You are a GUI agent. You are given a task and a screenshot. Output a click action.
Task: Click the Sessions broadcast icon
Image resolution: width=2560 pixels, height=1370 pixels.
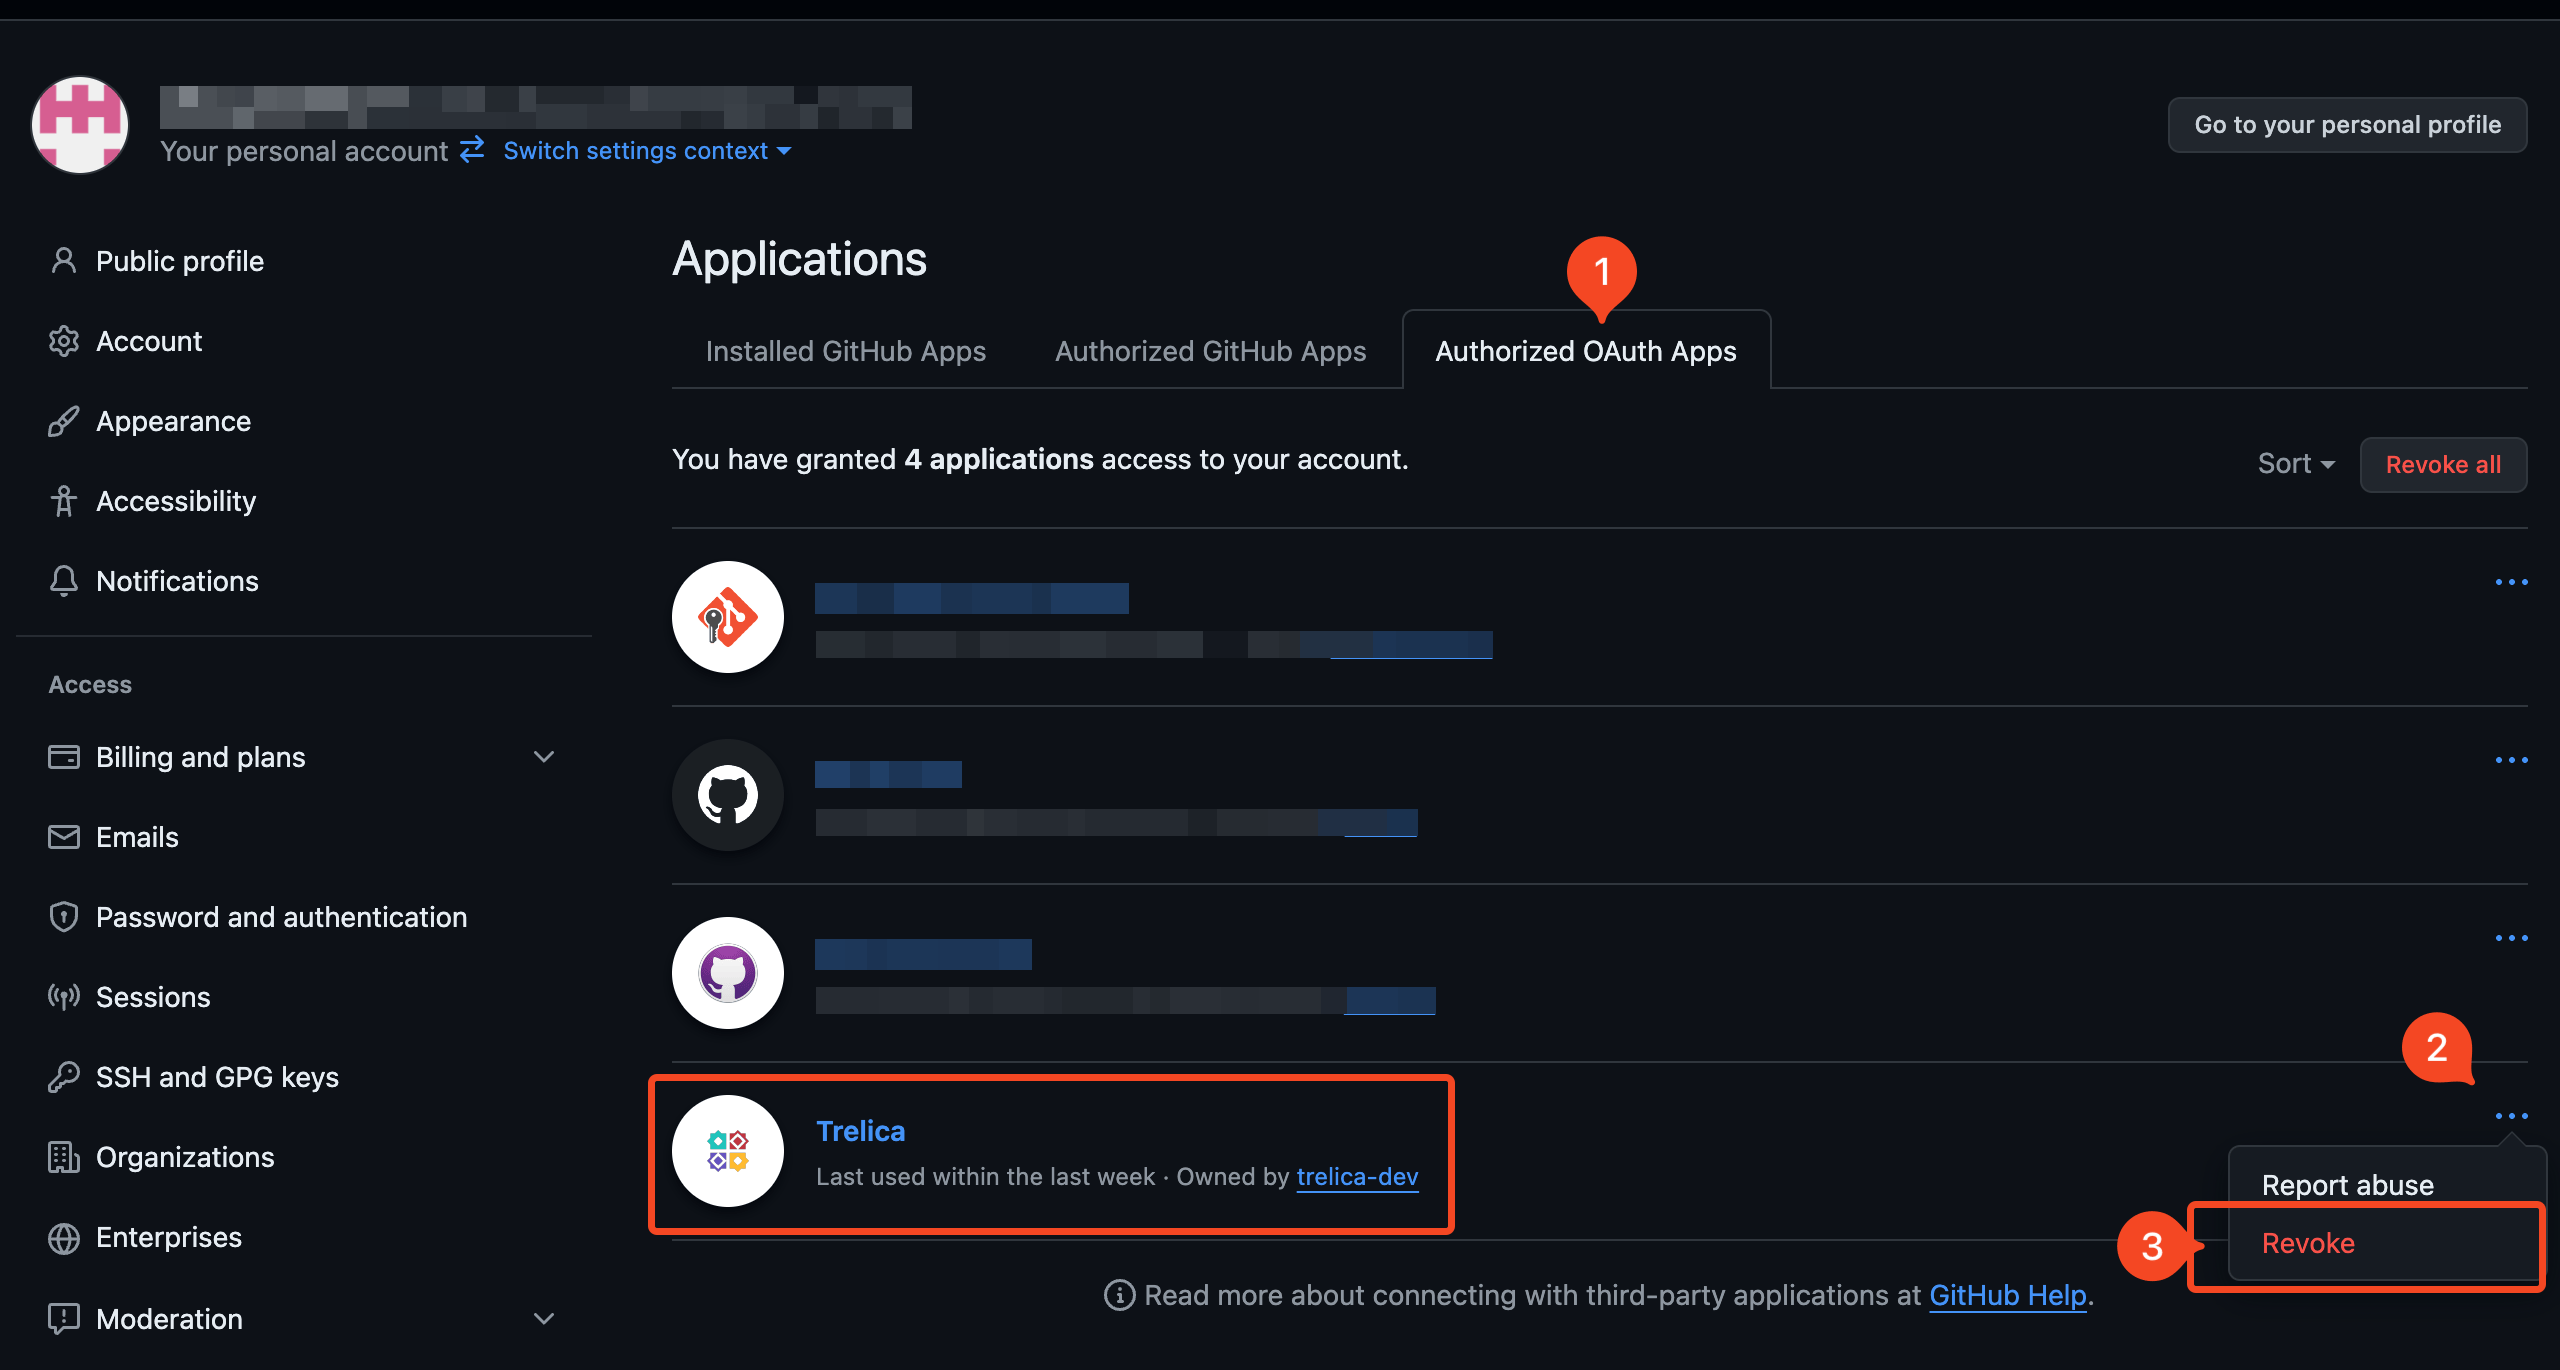[64, 997]
